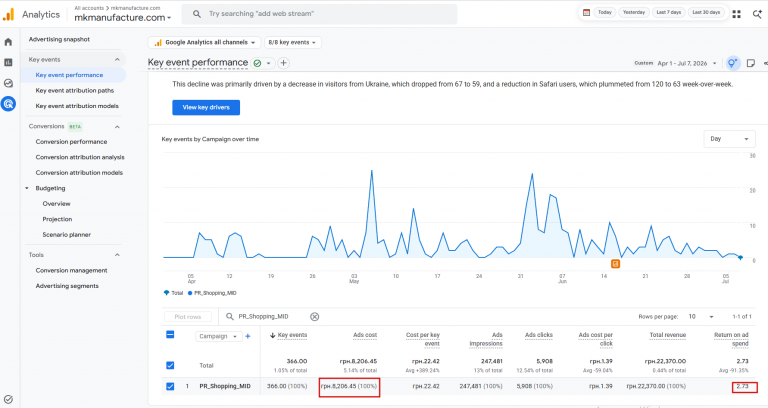Select the Yesterday date shortcut
Viewport: 768px width, 408px height.
[634, 12]
